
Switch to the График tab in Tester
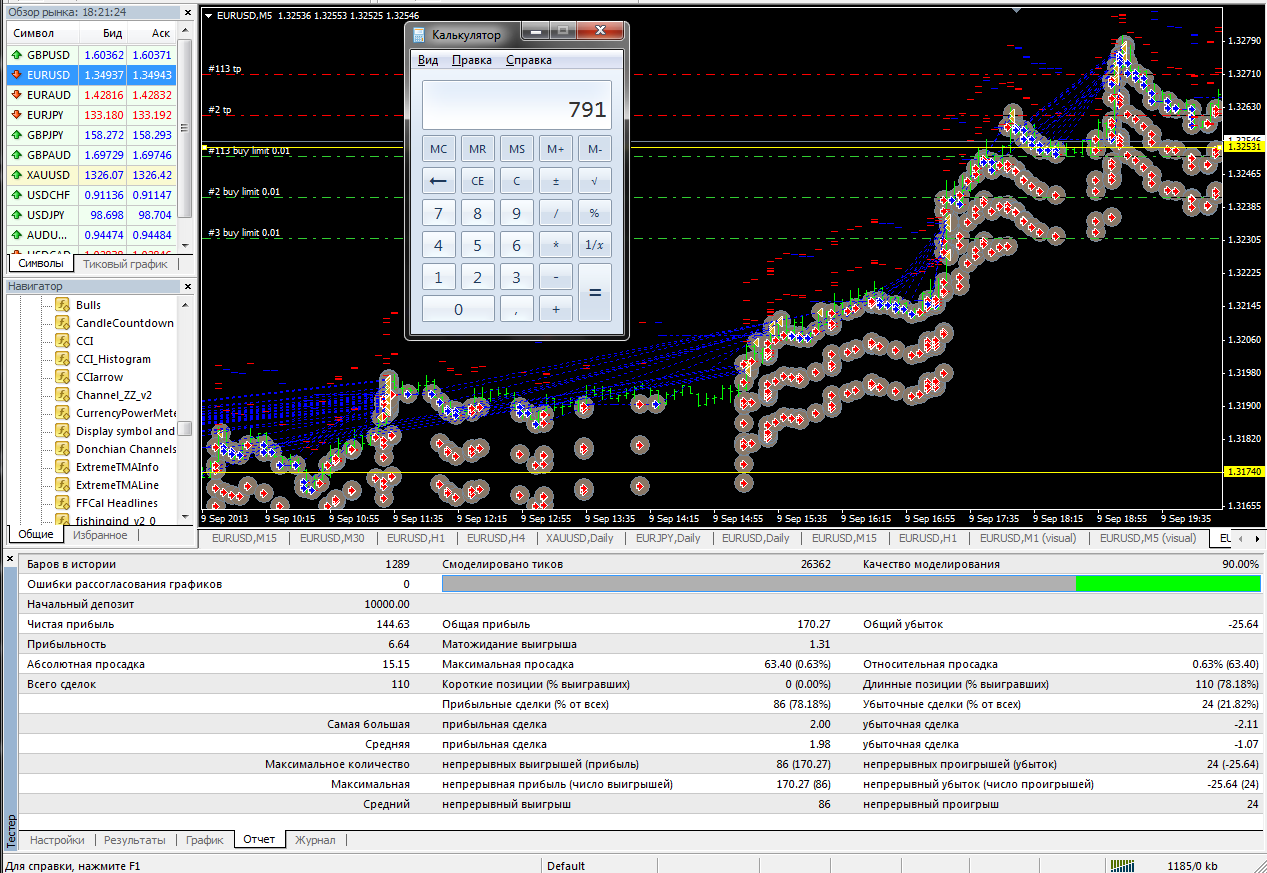click(205, 840)
